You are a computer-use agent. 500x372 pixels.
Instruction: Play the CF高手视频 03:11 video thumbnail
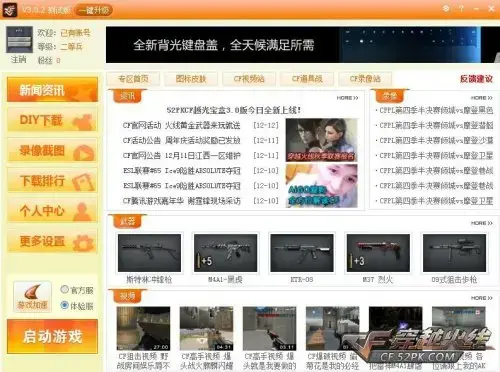(269, 328)
